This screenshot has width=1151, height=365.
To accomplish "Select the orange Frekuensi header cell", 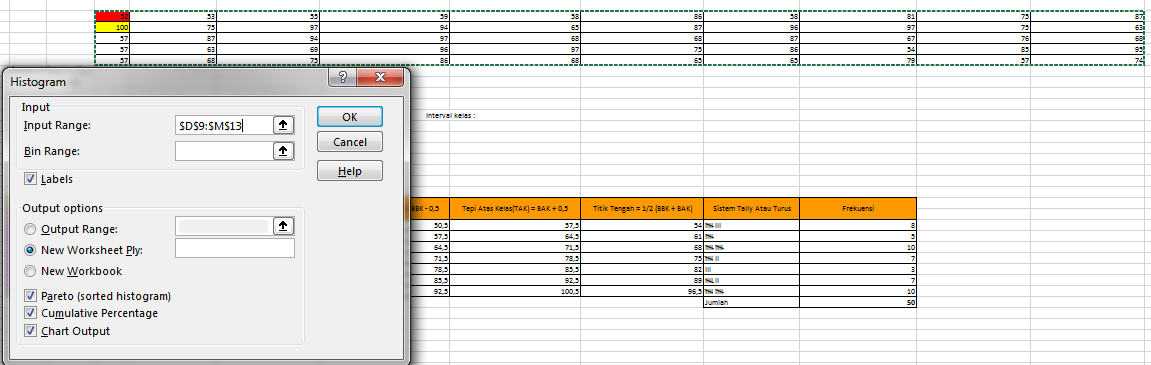I will pyautogui.click(x=858, y=209).
